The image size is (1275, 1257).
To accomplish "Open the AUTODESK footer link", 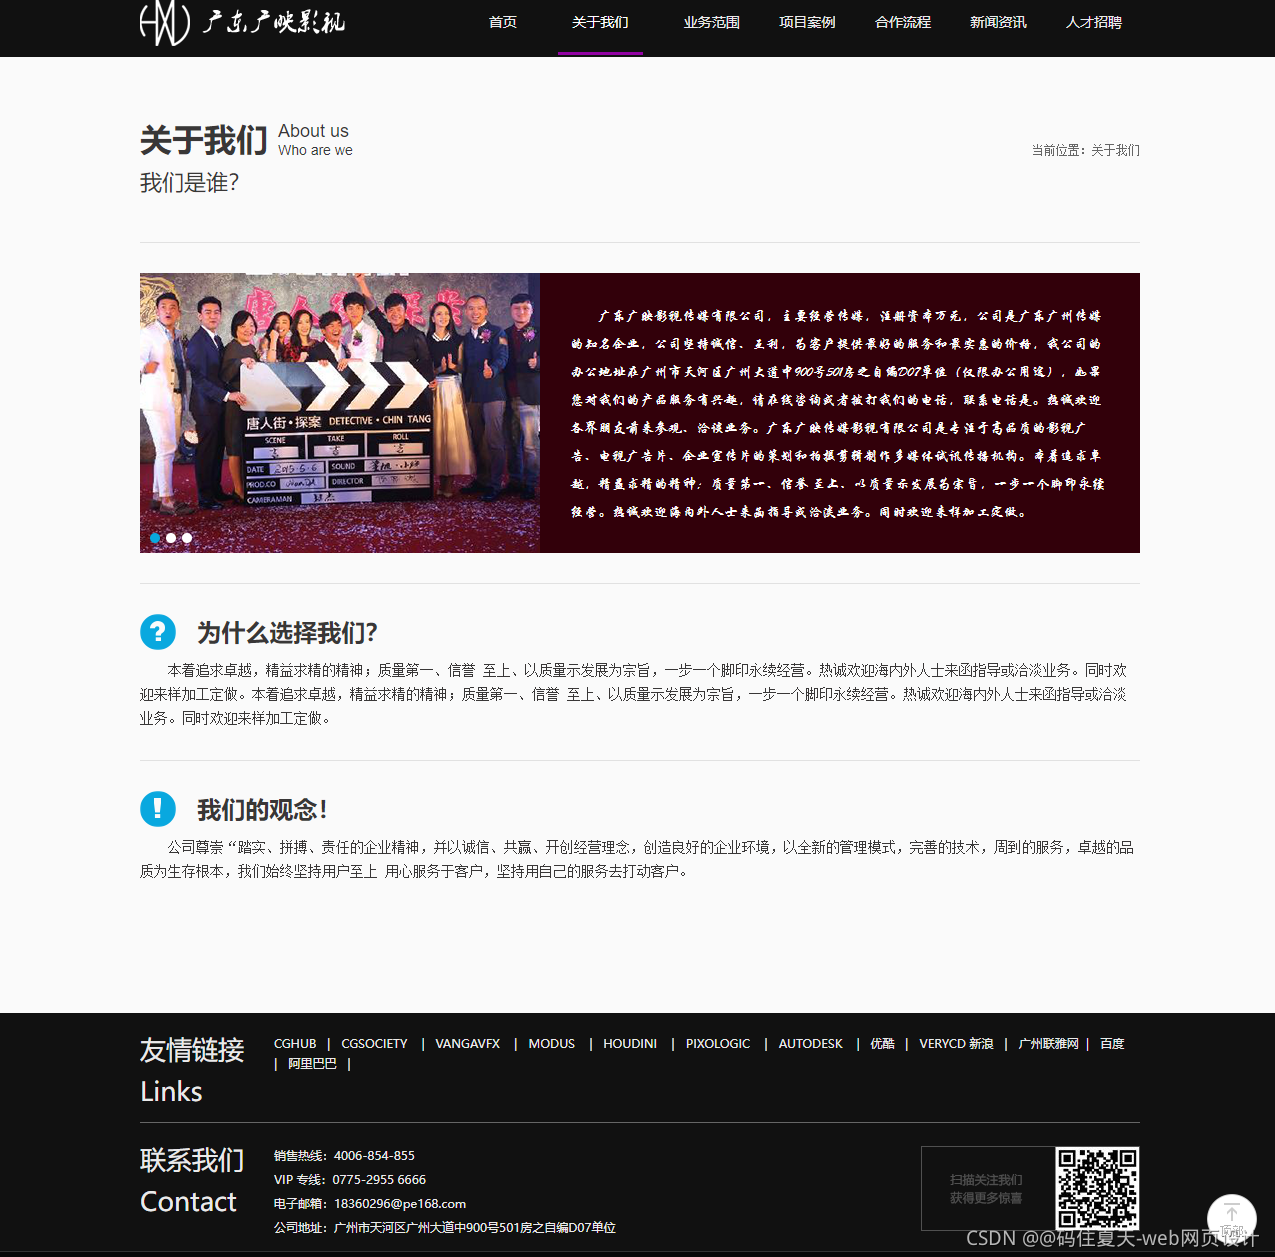I will (x=811, y=1043).
